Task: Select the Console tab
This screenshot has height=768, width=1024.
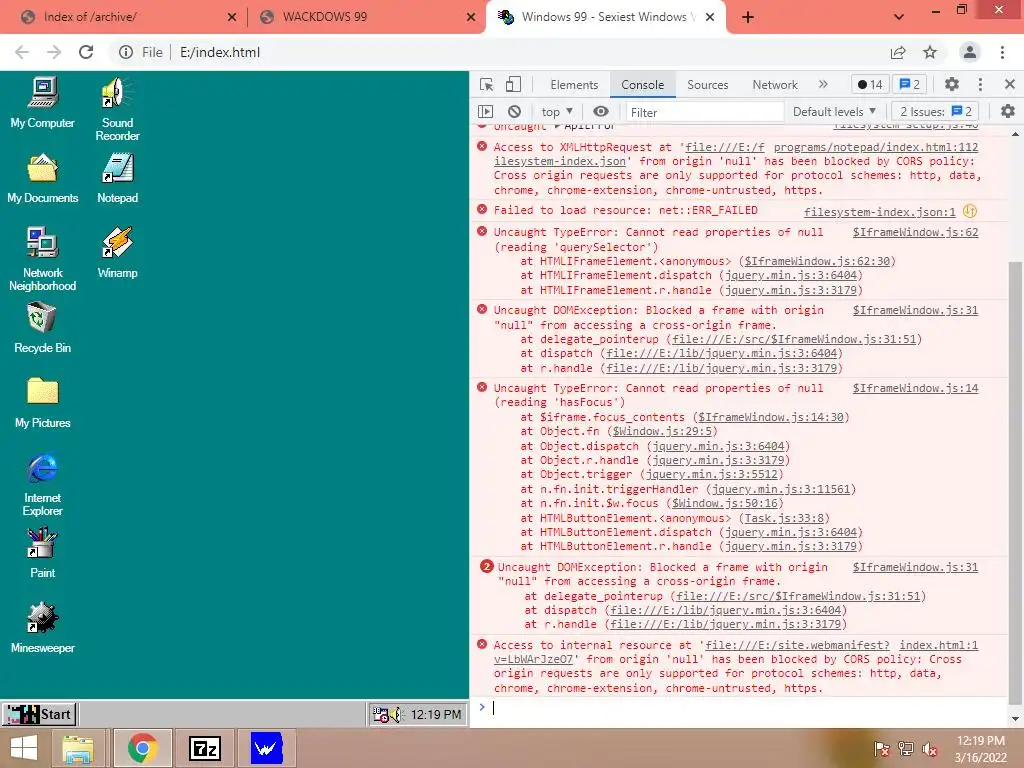Action: [643, 85]
